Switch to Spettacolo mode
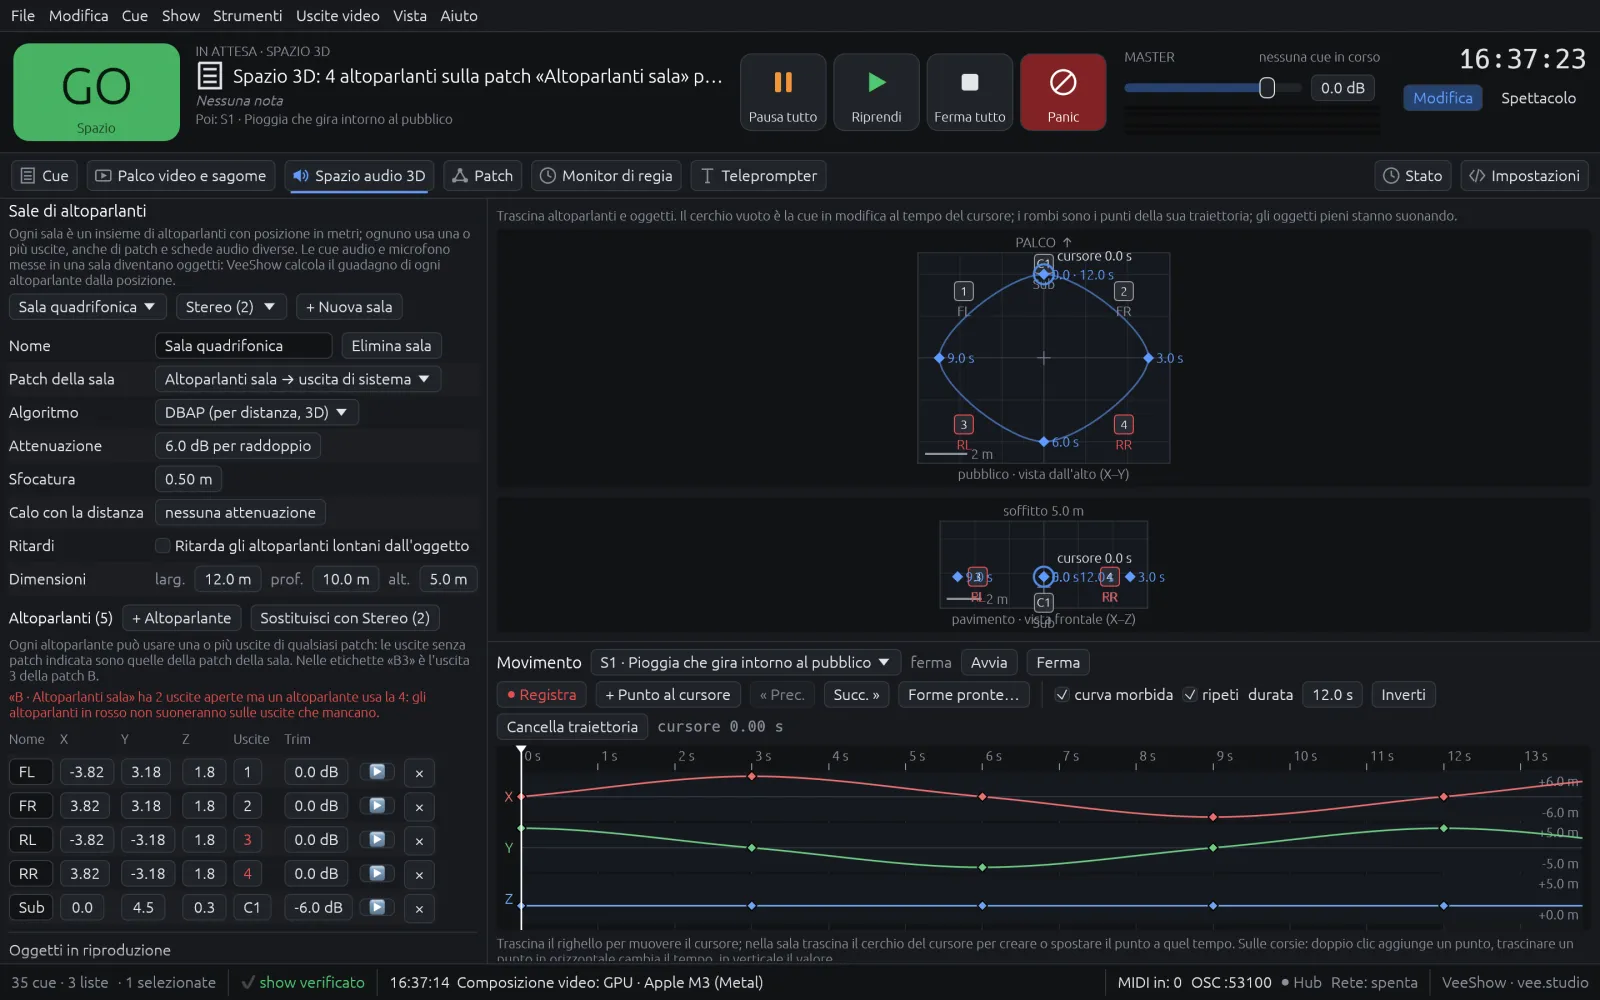The width and height of the screenshot is (1600, 1000). (1538, 98)
